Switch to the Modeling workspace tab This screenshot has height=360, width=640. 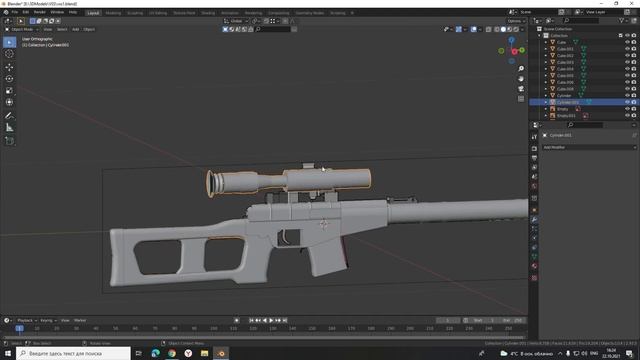pos(113,13)
